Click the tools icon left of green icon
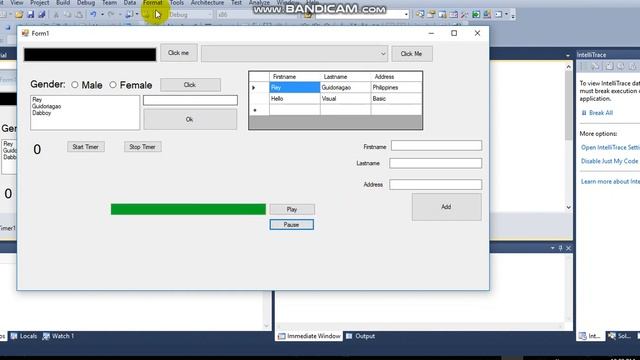Image resolution: width=640 pixels, height=360 pixels. tap(464, 15)
